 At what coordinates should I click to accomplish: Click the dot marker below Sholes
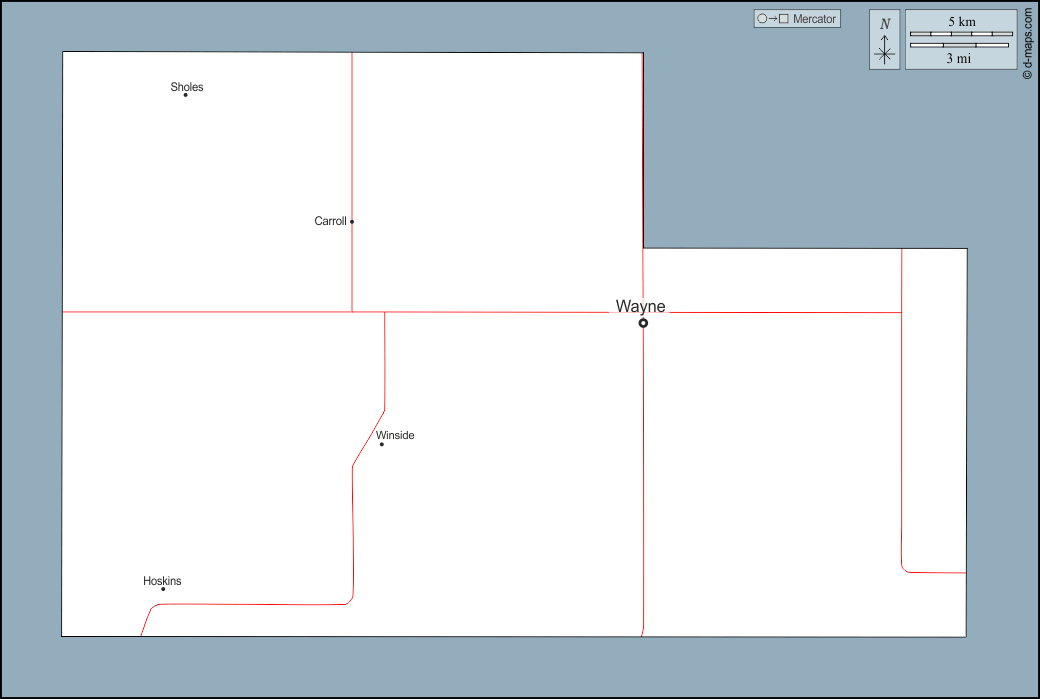pos(185,95)
